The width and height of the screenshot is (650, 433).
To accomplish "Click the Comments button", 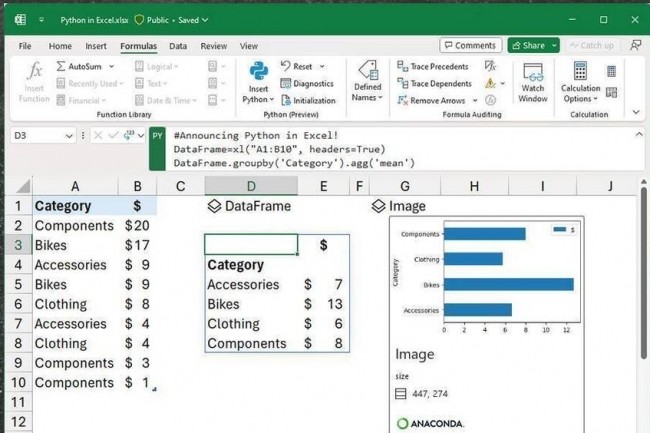I will [470, 45].
